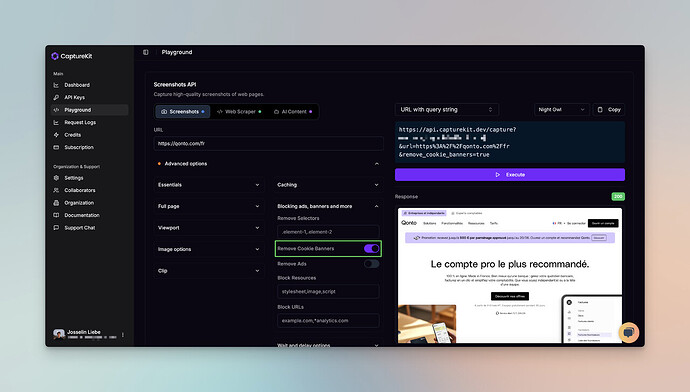
Task: Copy the request URL with Copy button
Action: (609, 110)
